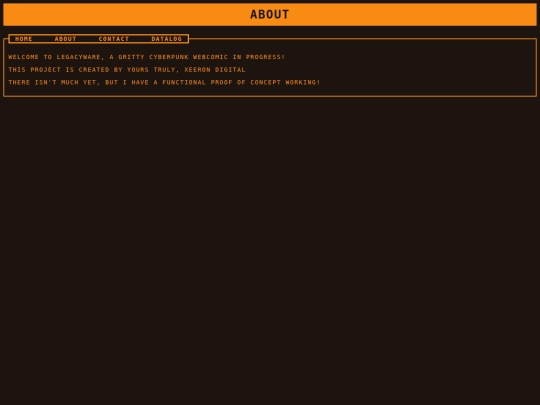Viewport: 540px width, 405px height.
Task: Select the 'WELCOME TO LEGACYWARE' text line
Action: click(x=147, y=57)
